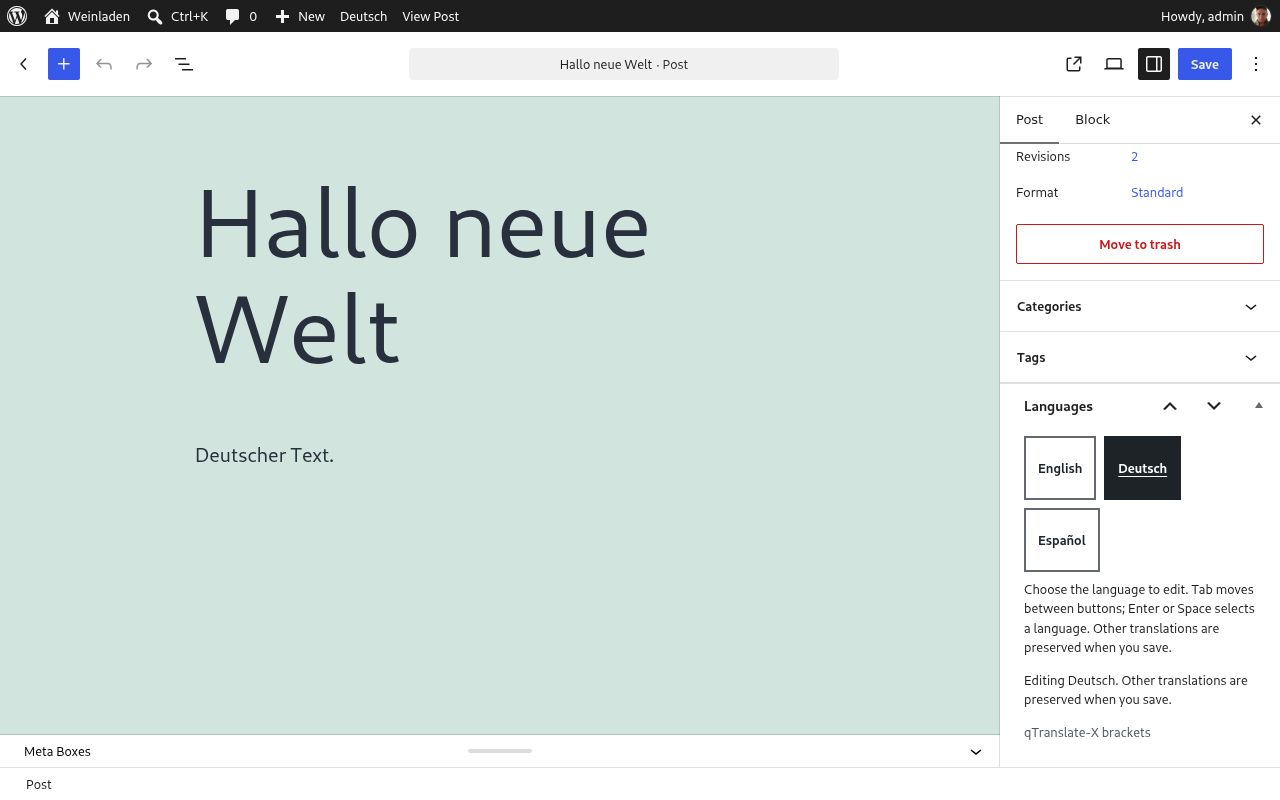Expand the Tags panel
Viewport: 1280px width, 800px height.
[1140, 358]
